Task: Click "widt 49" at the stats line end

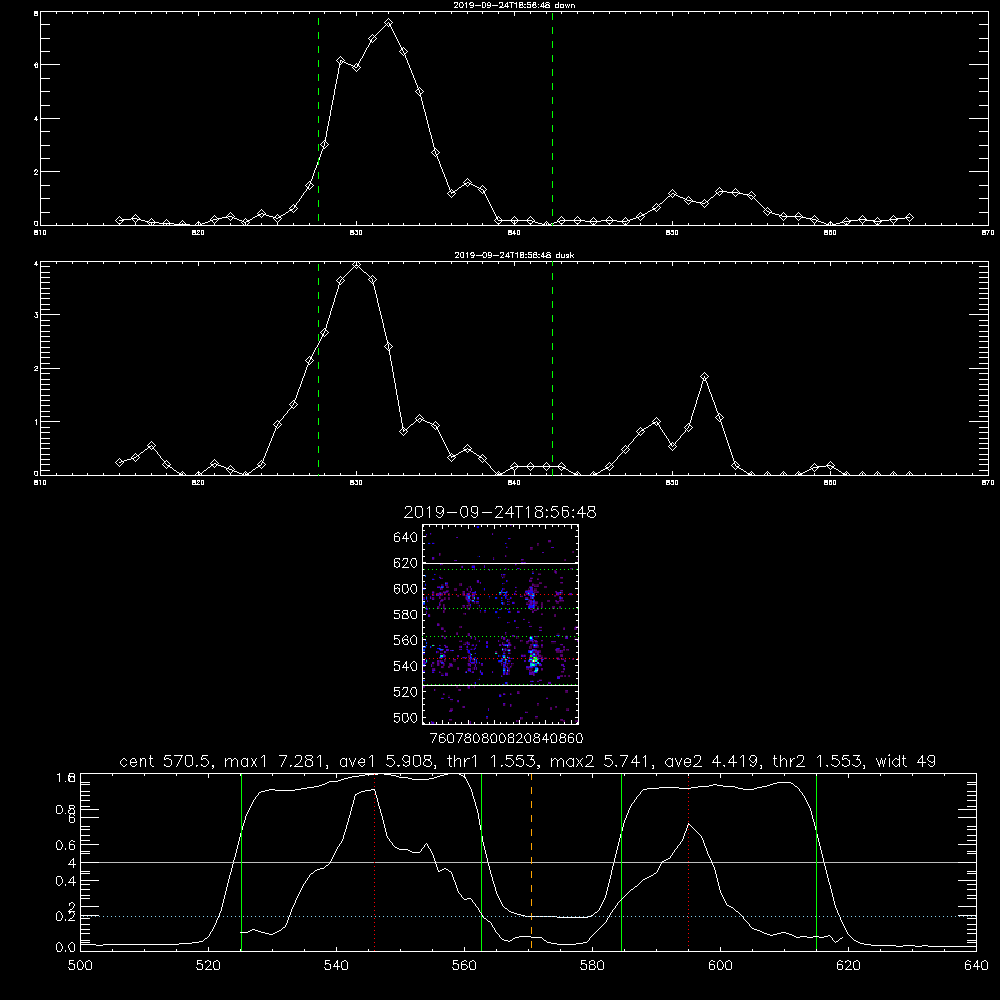Action: click(x=906, y=761)
